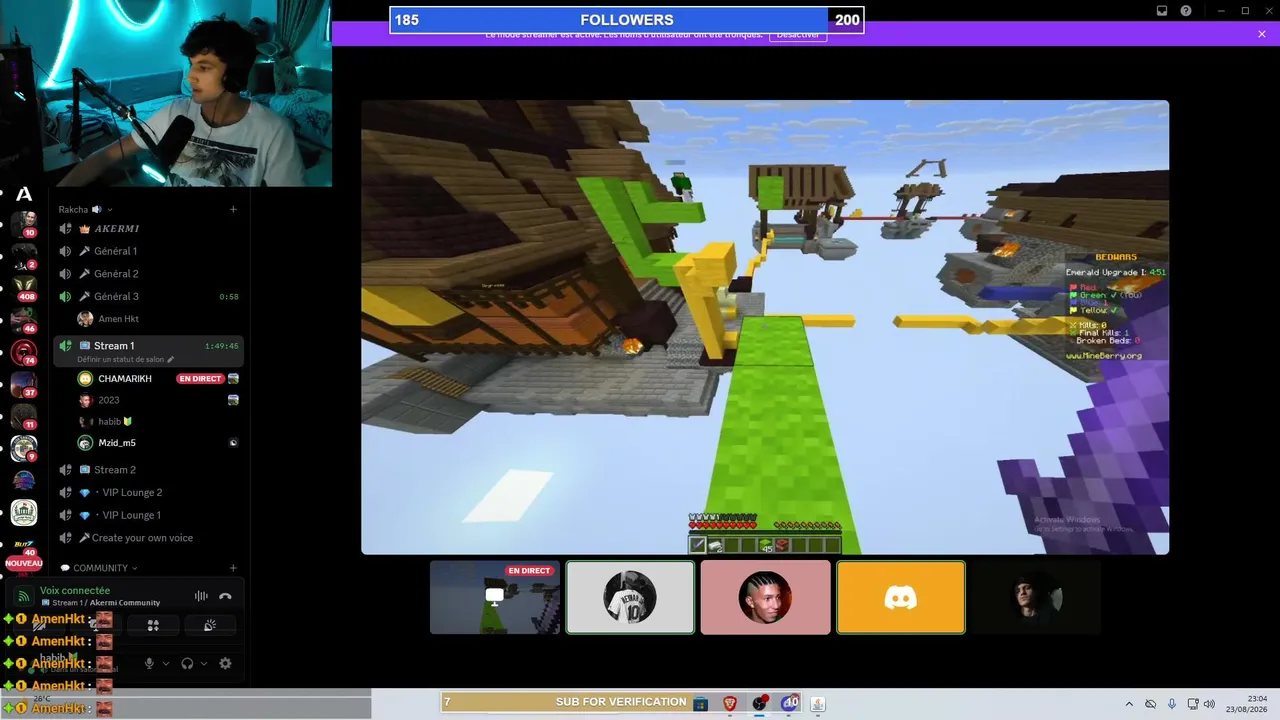
Task: Add a channel to COMMUNITY category
Action: click(x=233, y=568)
